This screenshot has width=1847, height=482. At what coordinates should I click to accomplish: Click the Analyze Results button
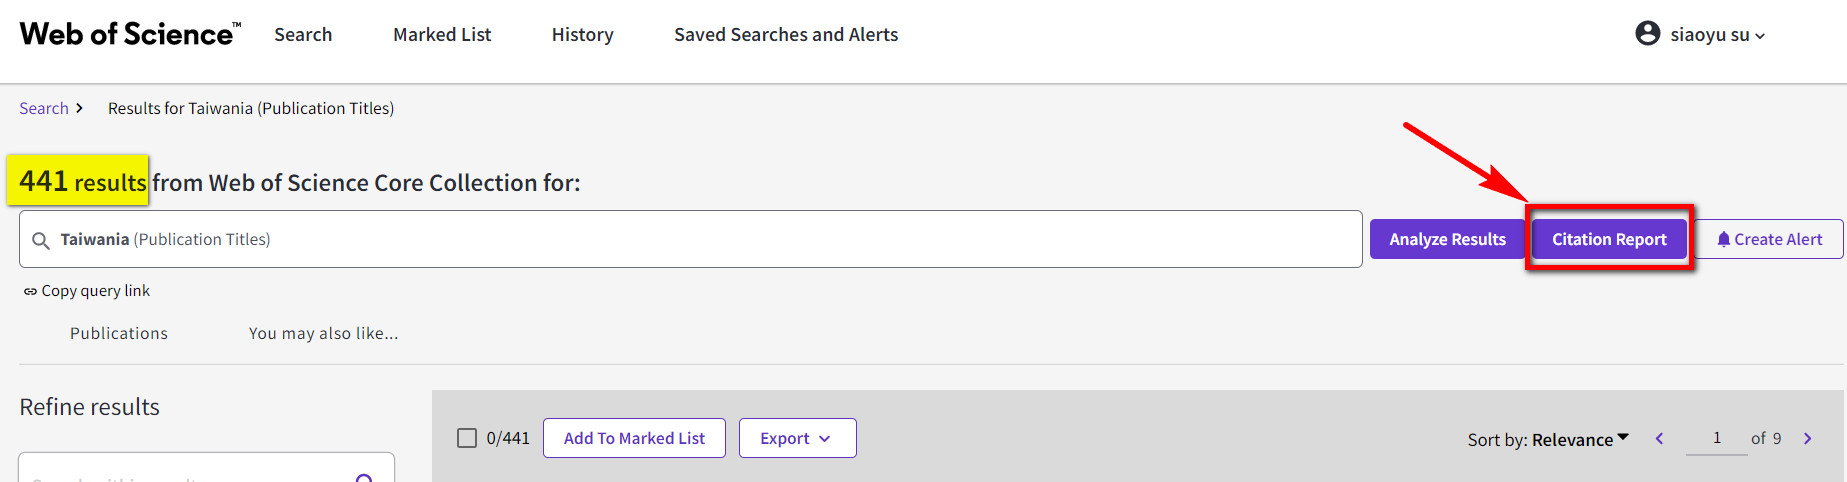tap(1447, 239)
